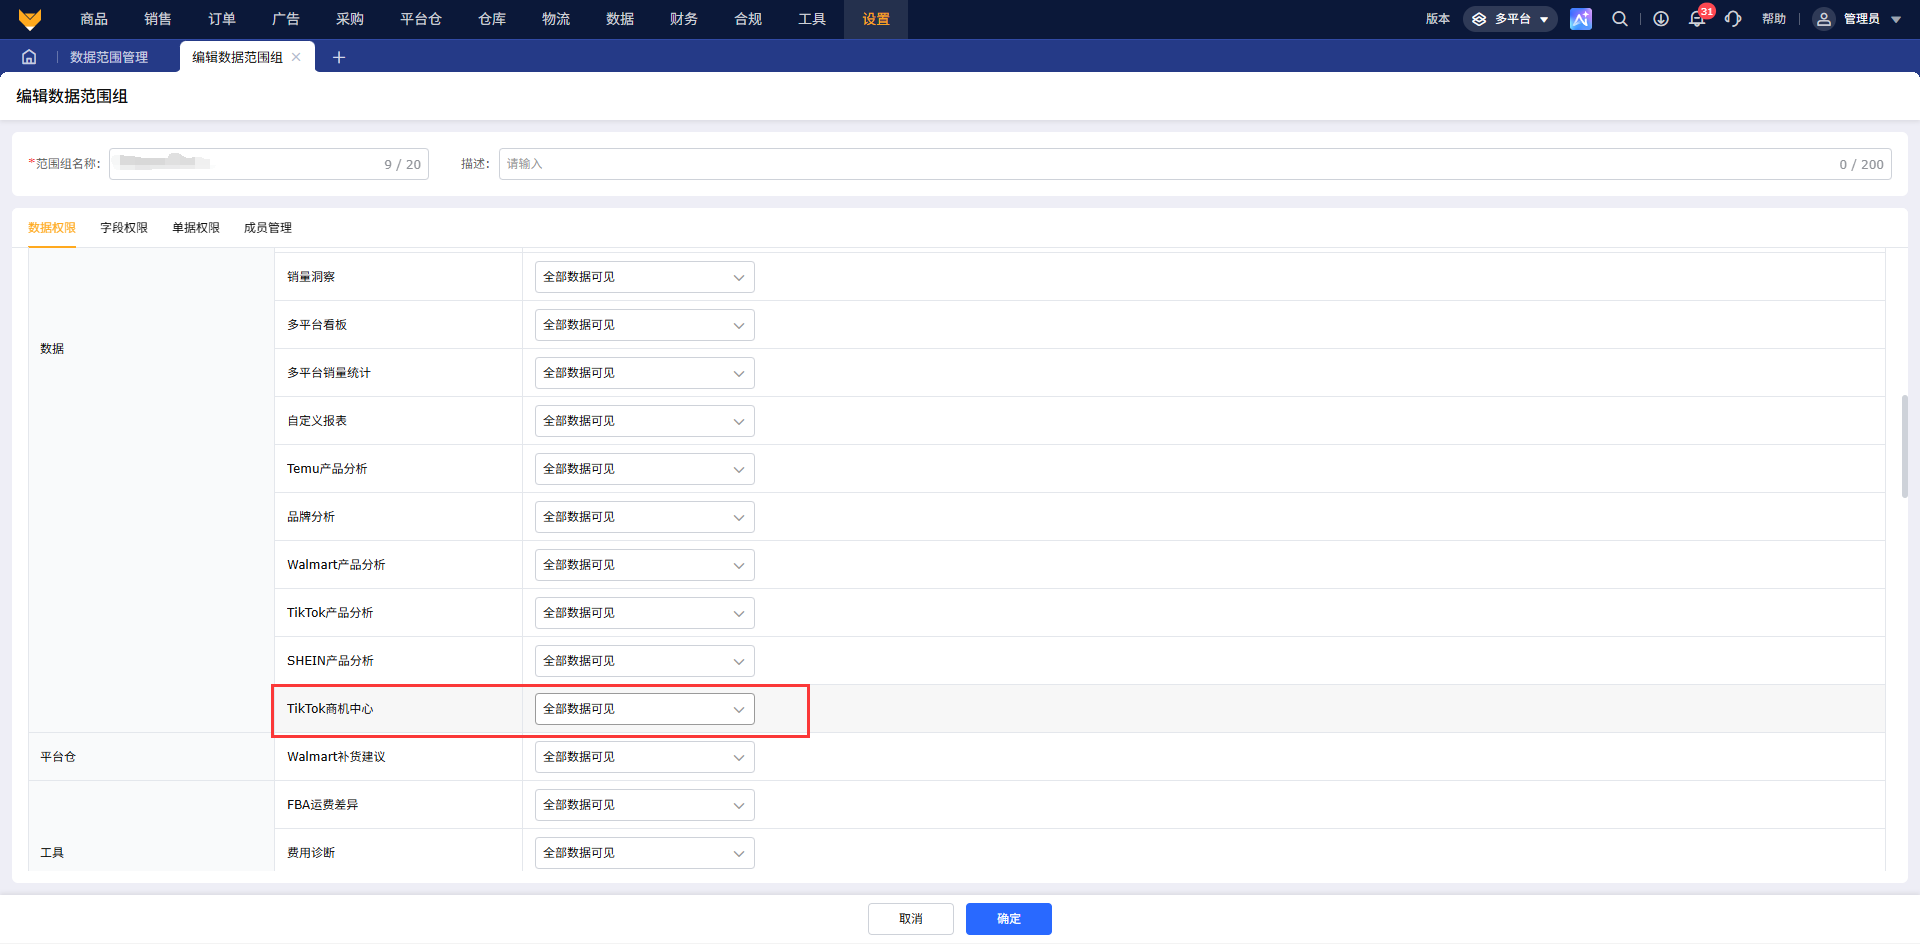Click the 帮助 help link
Viewport: 1920px width, 944px height.
[x=1774, y=19]
